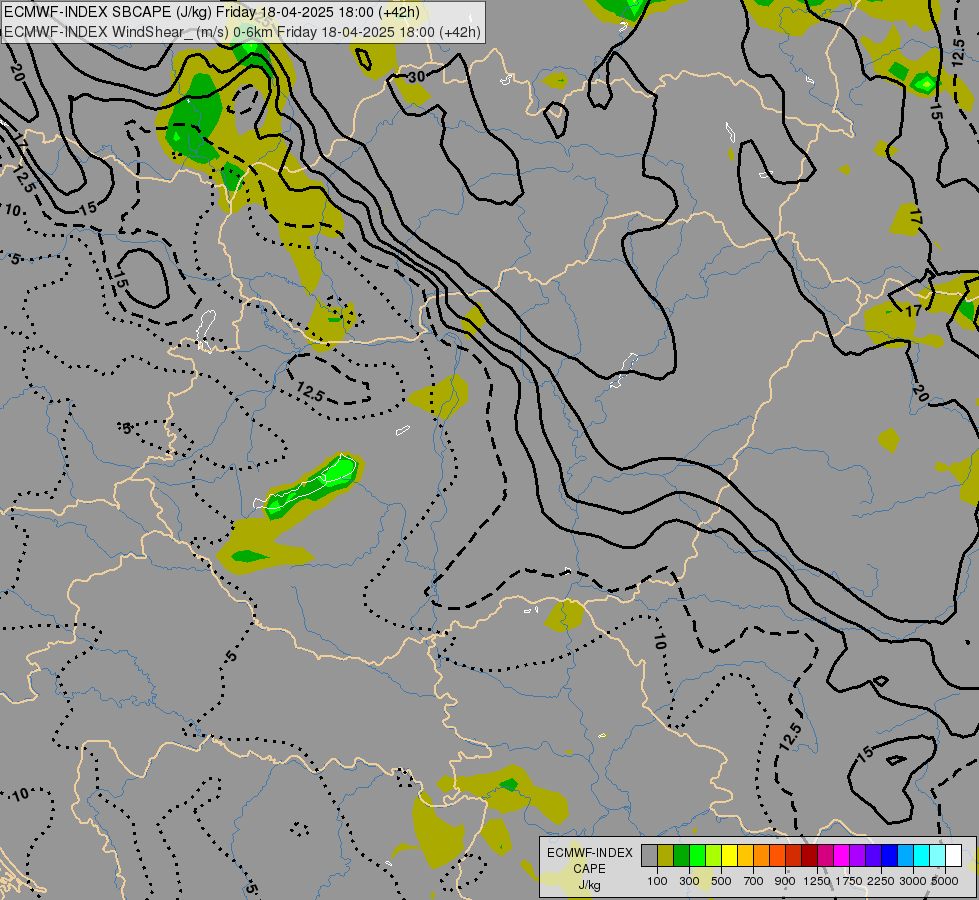The image size is (979, 900).
Task: Click the WindShear 0-6km title line
Action: pos(242,32)
